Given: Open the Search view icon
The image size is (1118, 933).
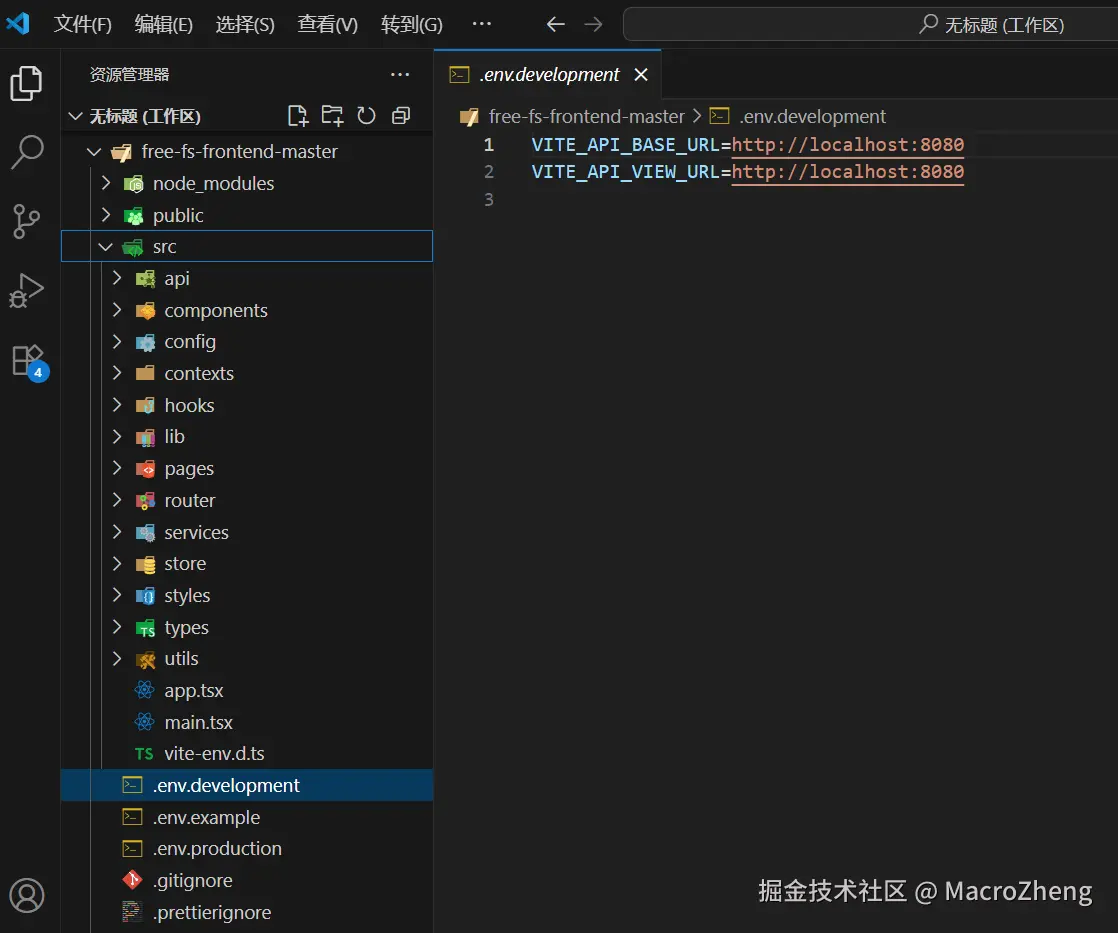Looking at the screenshot, I should pos(27,152).
